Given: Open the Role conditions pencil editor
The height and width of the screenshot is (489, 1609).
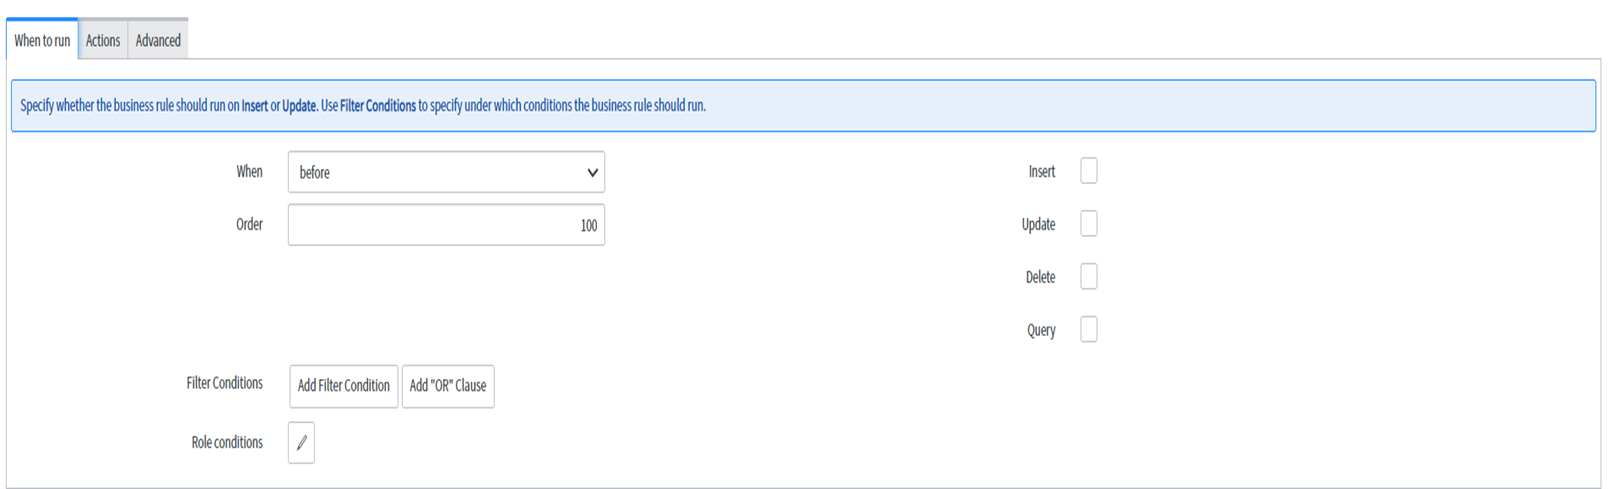Looking at the screenshot, I should (x=301, y=443).
